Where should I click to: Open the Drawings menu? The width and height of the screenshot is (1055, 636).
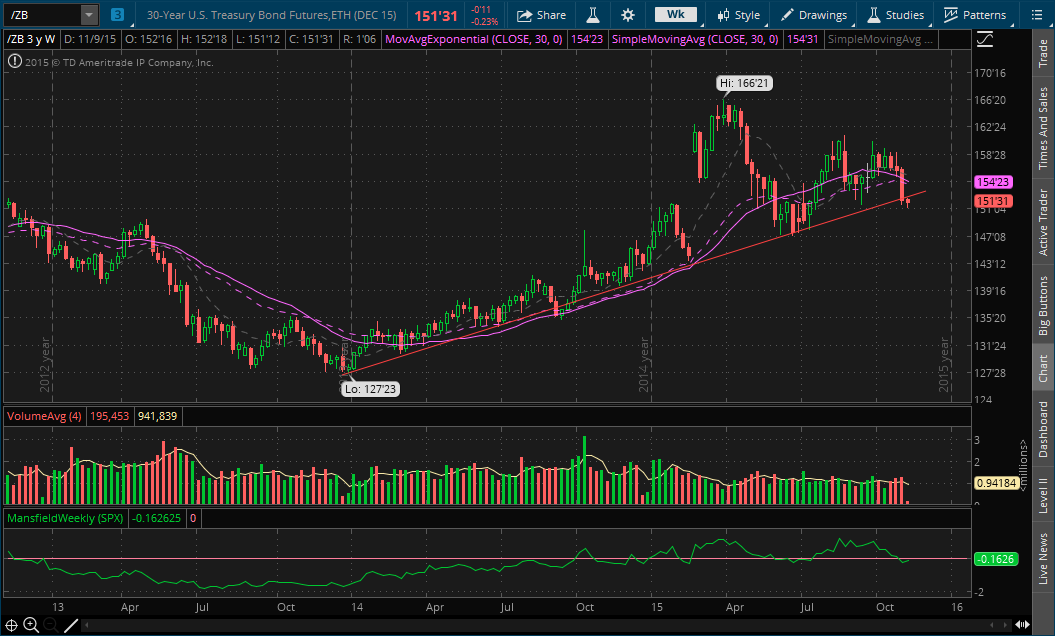[x=814, y=15]
